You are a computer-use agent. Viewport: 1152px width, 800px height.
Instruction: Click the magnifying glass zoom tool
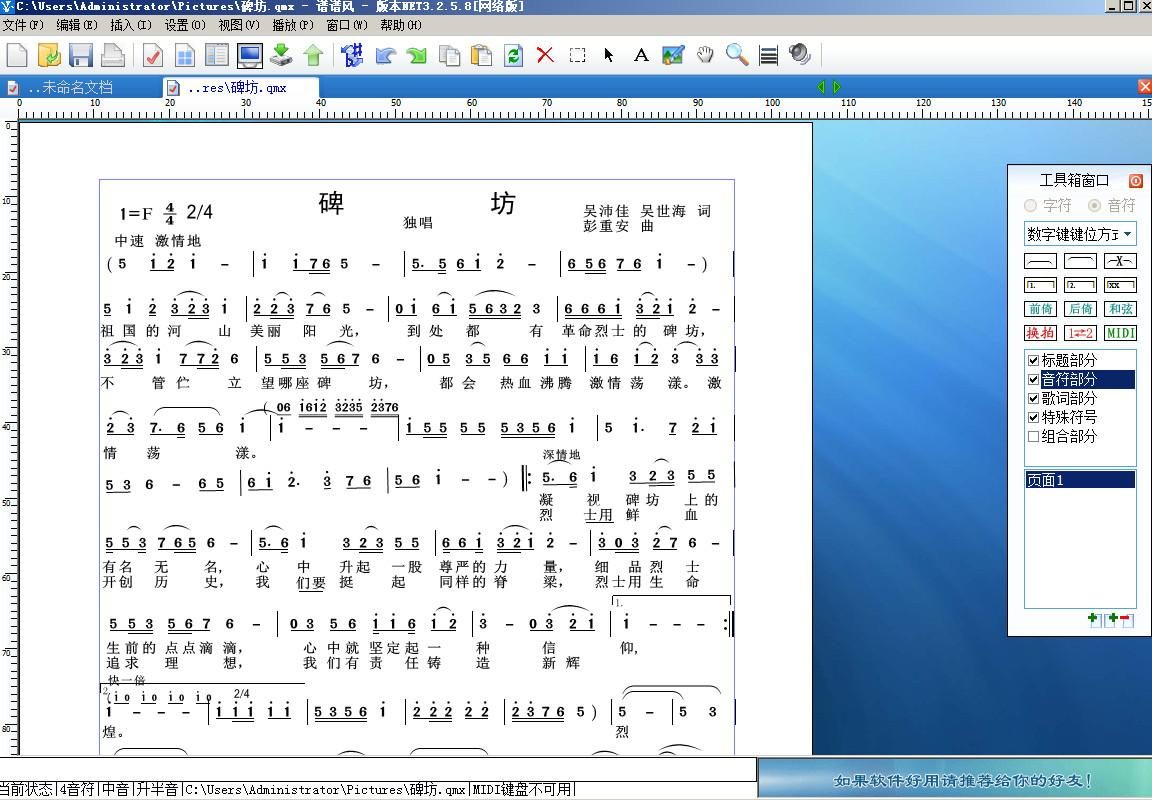(x=737, y=55)
